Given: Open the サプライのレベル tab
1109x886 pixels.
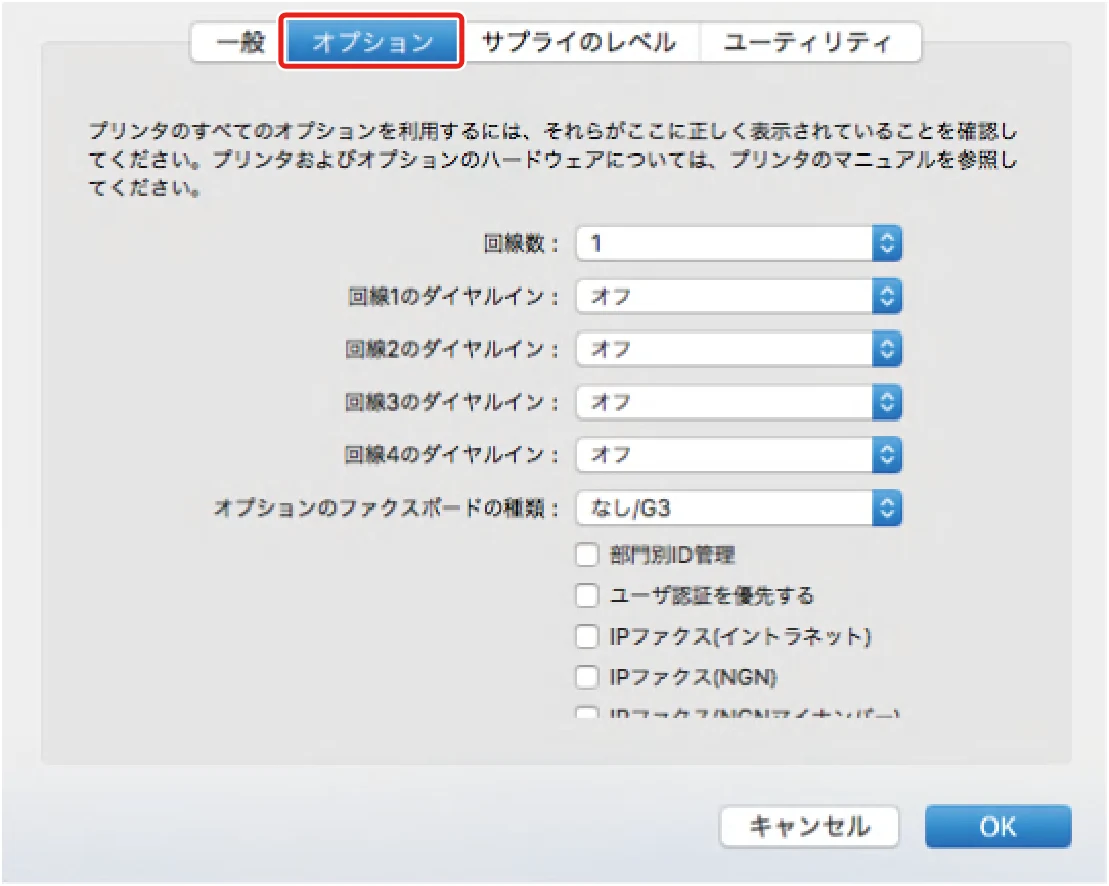Looking at the screenshot, I should [x=578, y=42].
